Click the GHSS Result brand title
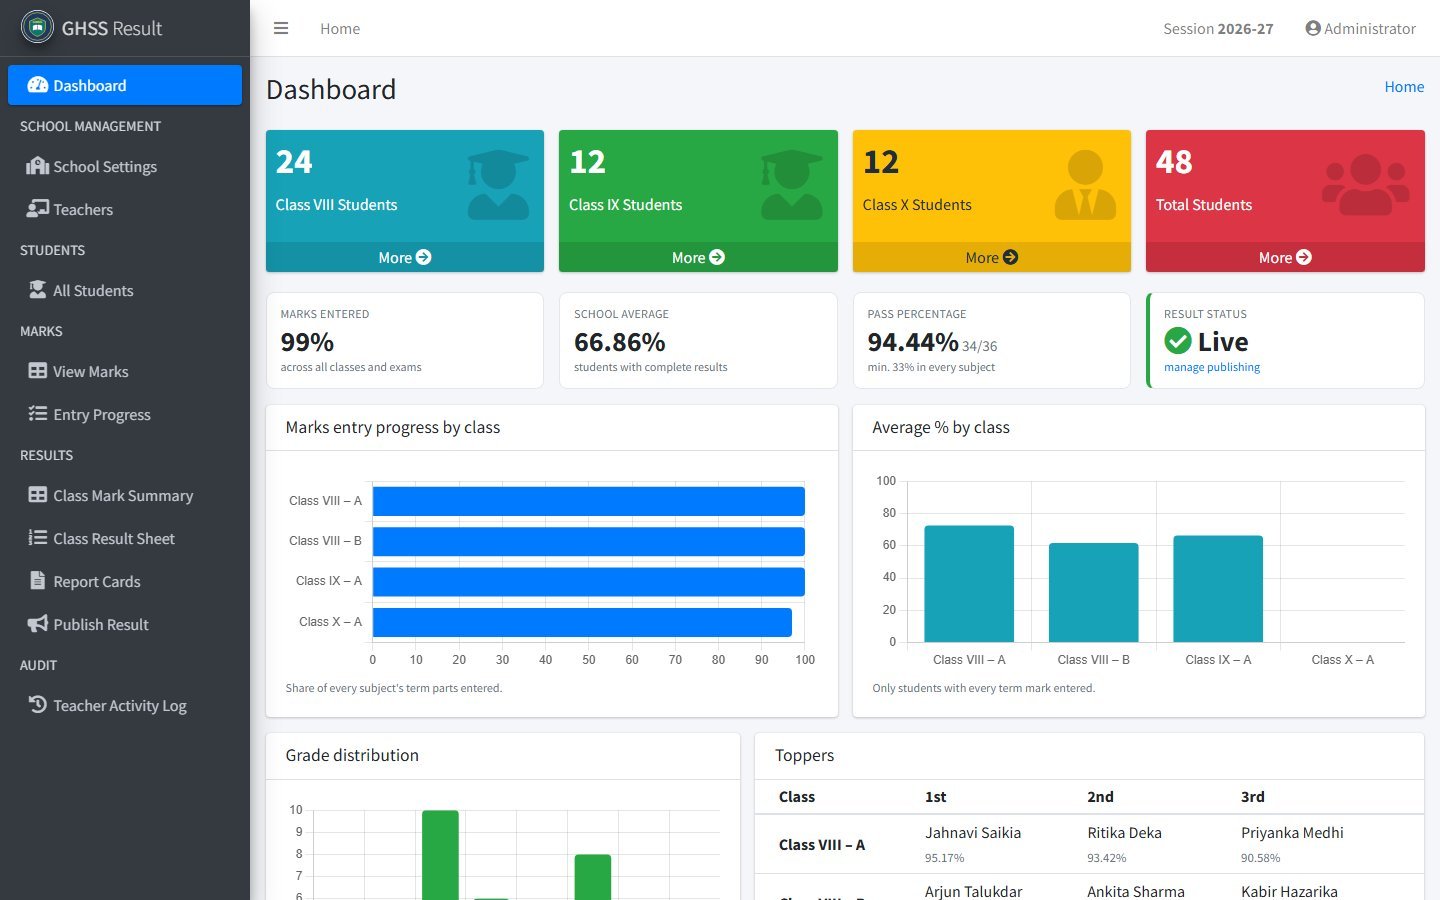Screen dimensions: 1440x900 112,28
